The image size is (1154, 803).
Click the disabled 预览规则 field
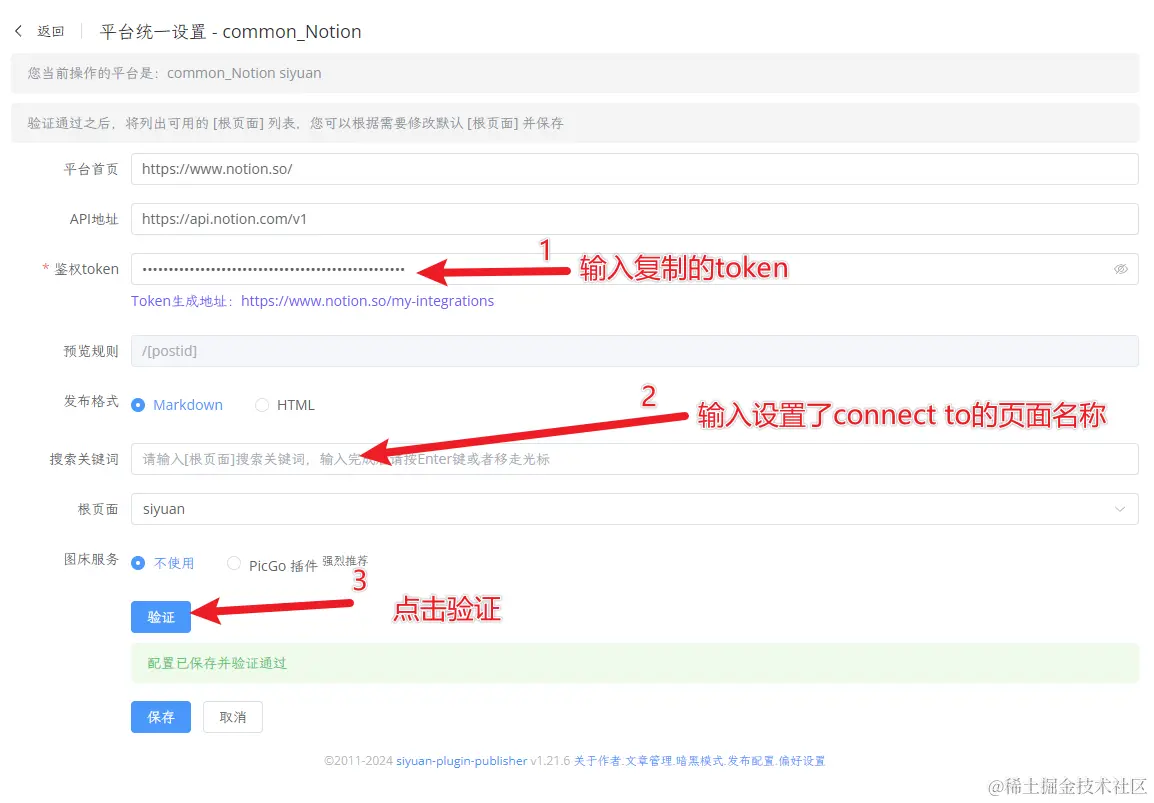(634, 351)
